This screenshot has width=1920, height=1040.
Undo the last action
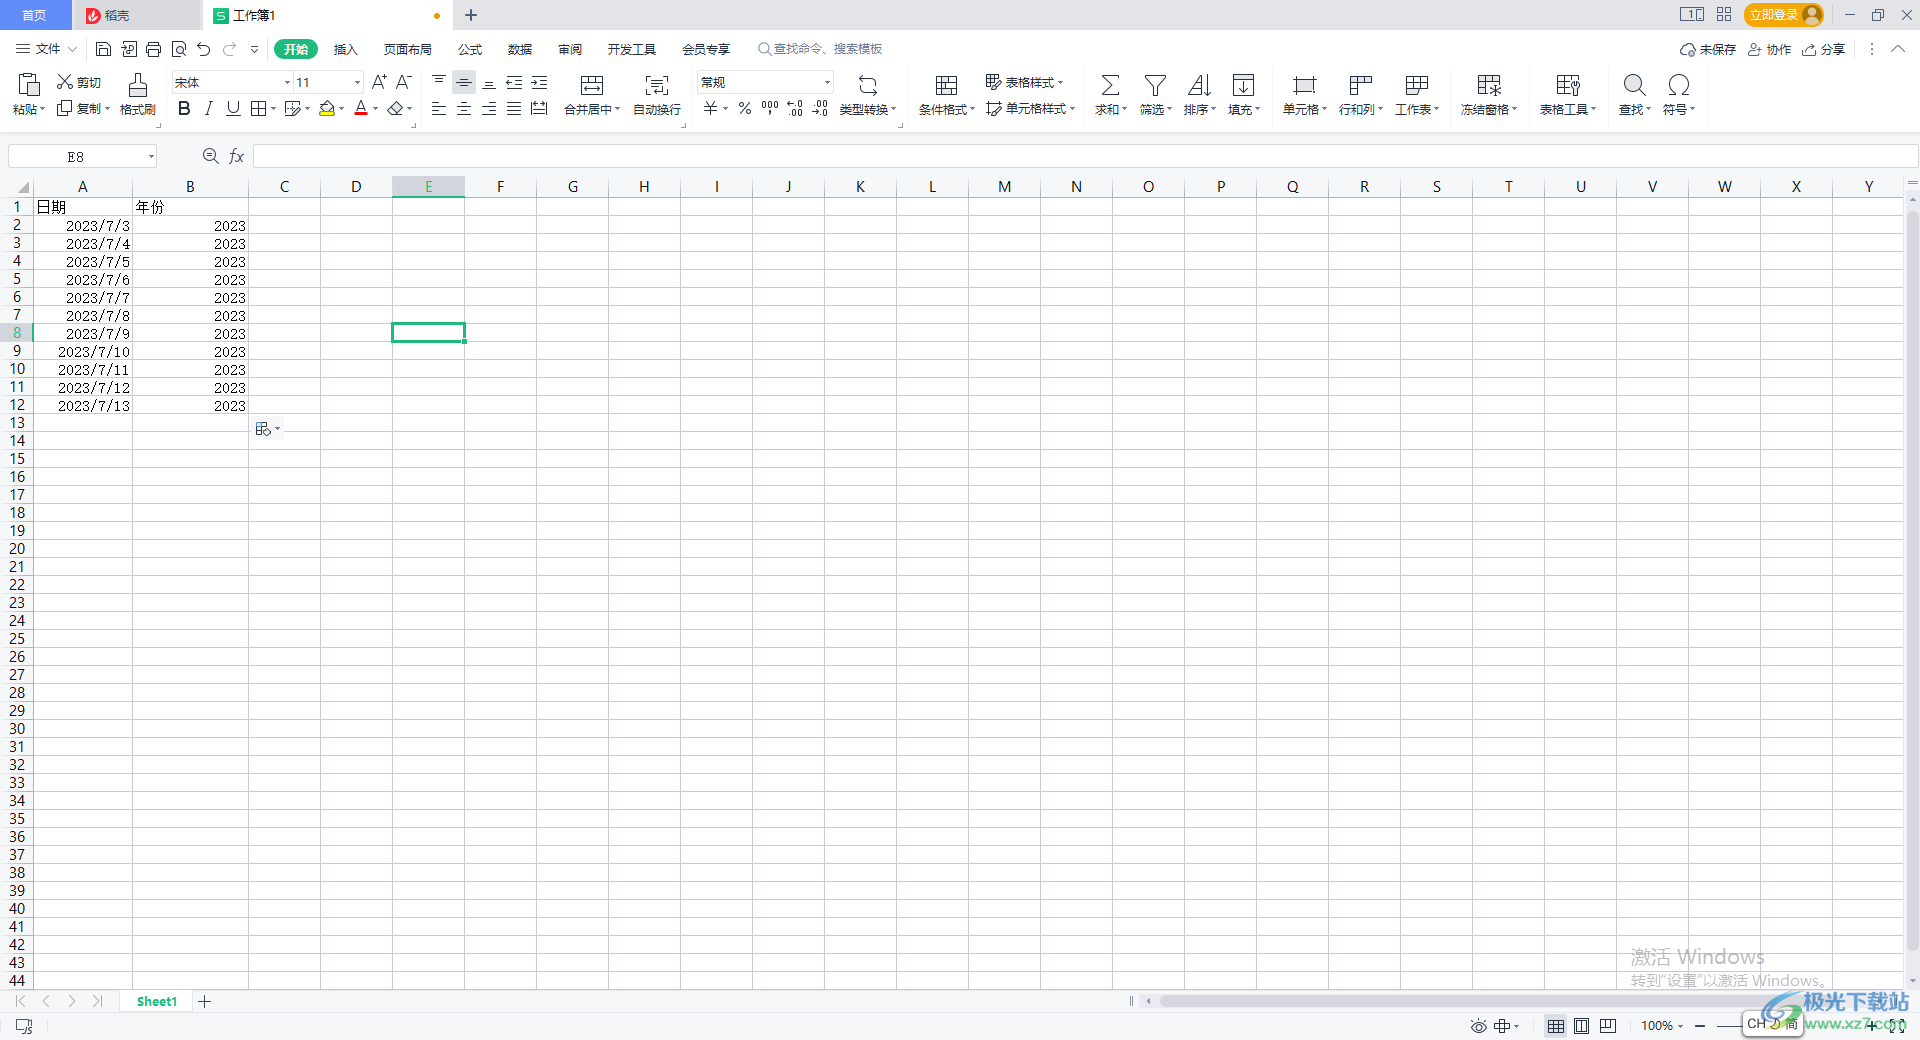[x=204, y=49]
